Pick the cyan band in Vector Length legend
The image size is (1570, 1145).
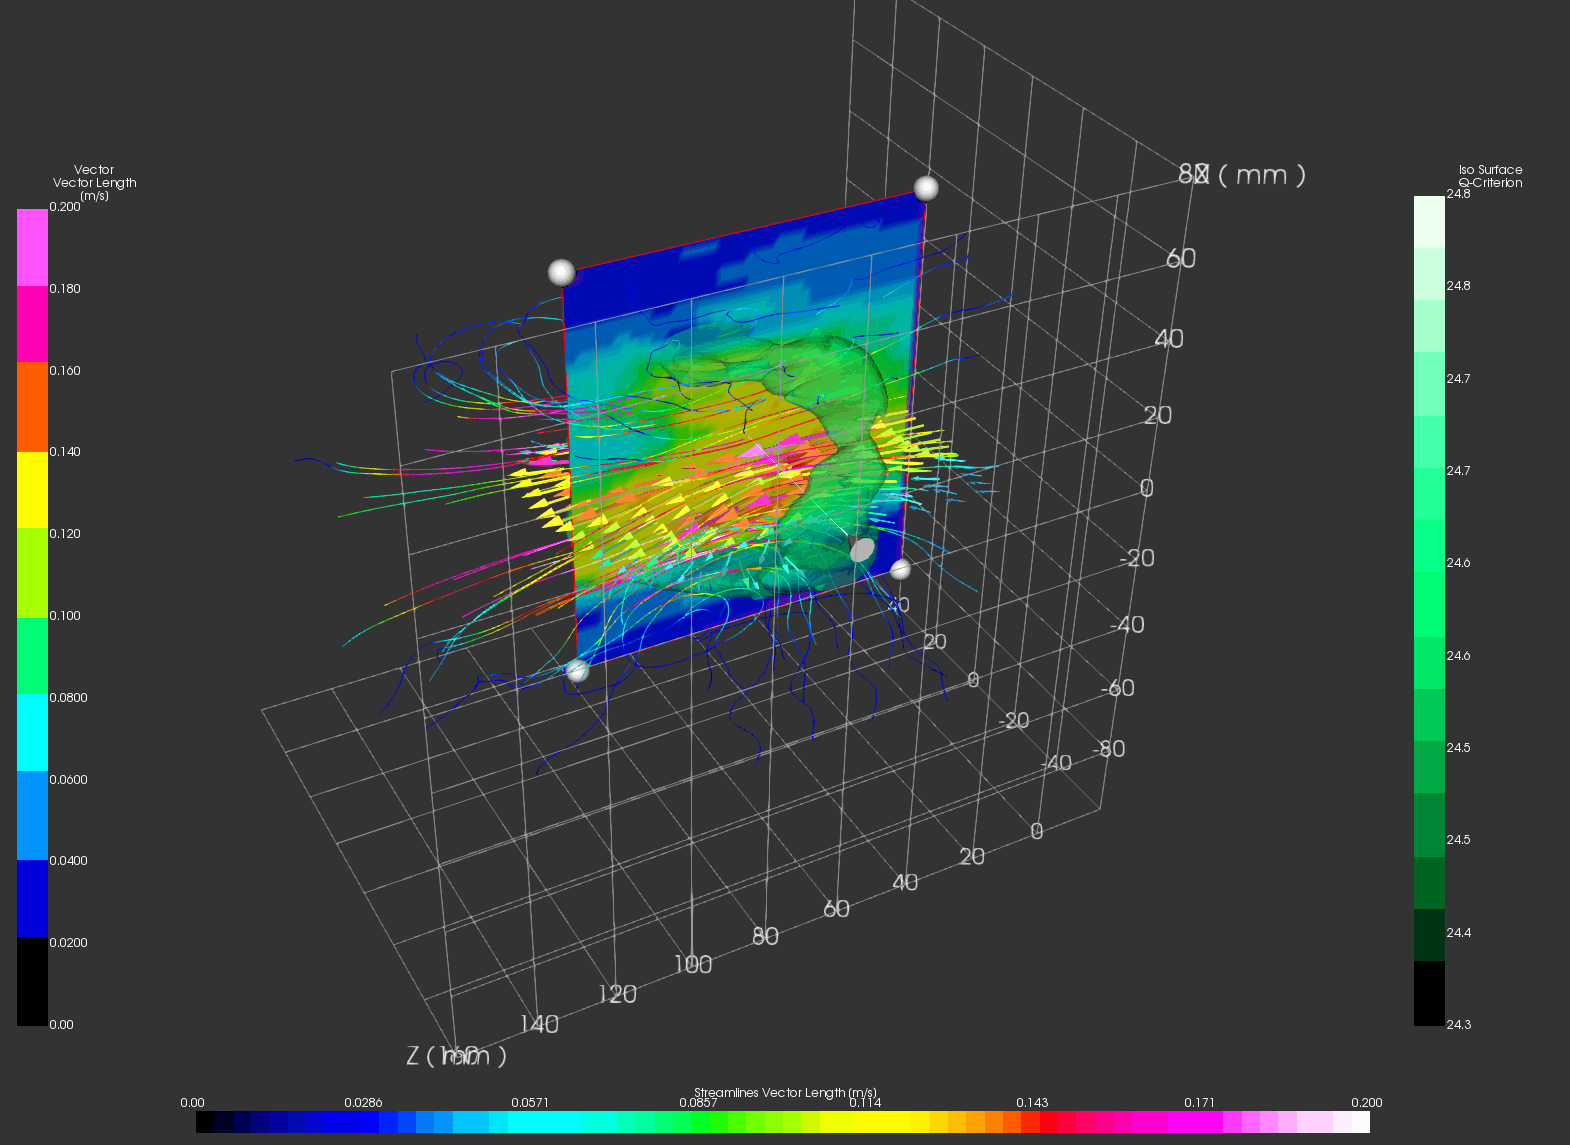(32, 731)
